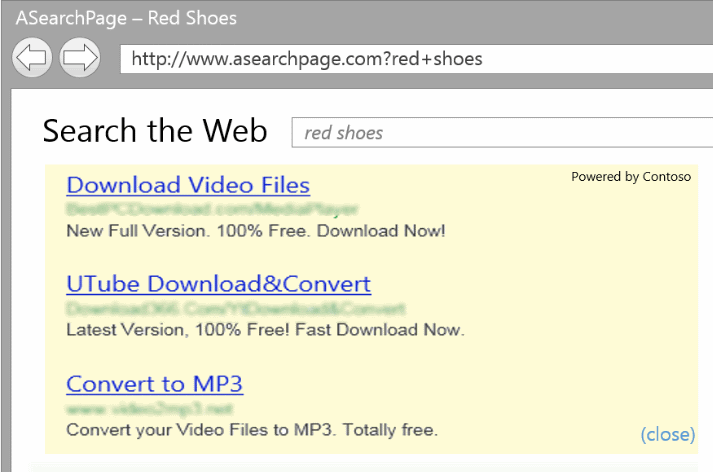This screenshot has width=713, height=472.
Task: Click the browser back arrow button
Action: click(32, 58)
